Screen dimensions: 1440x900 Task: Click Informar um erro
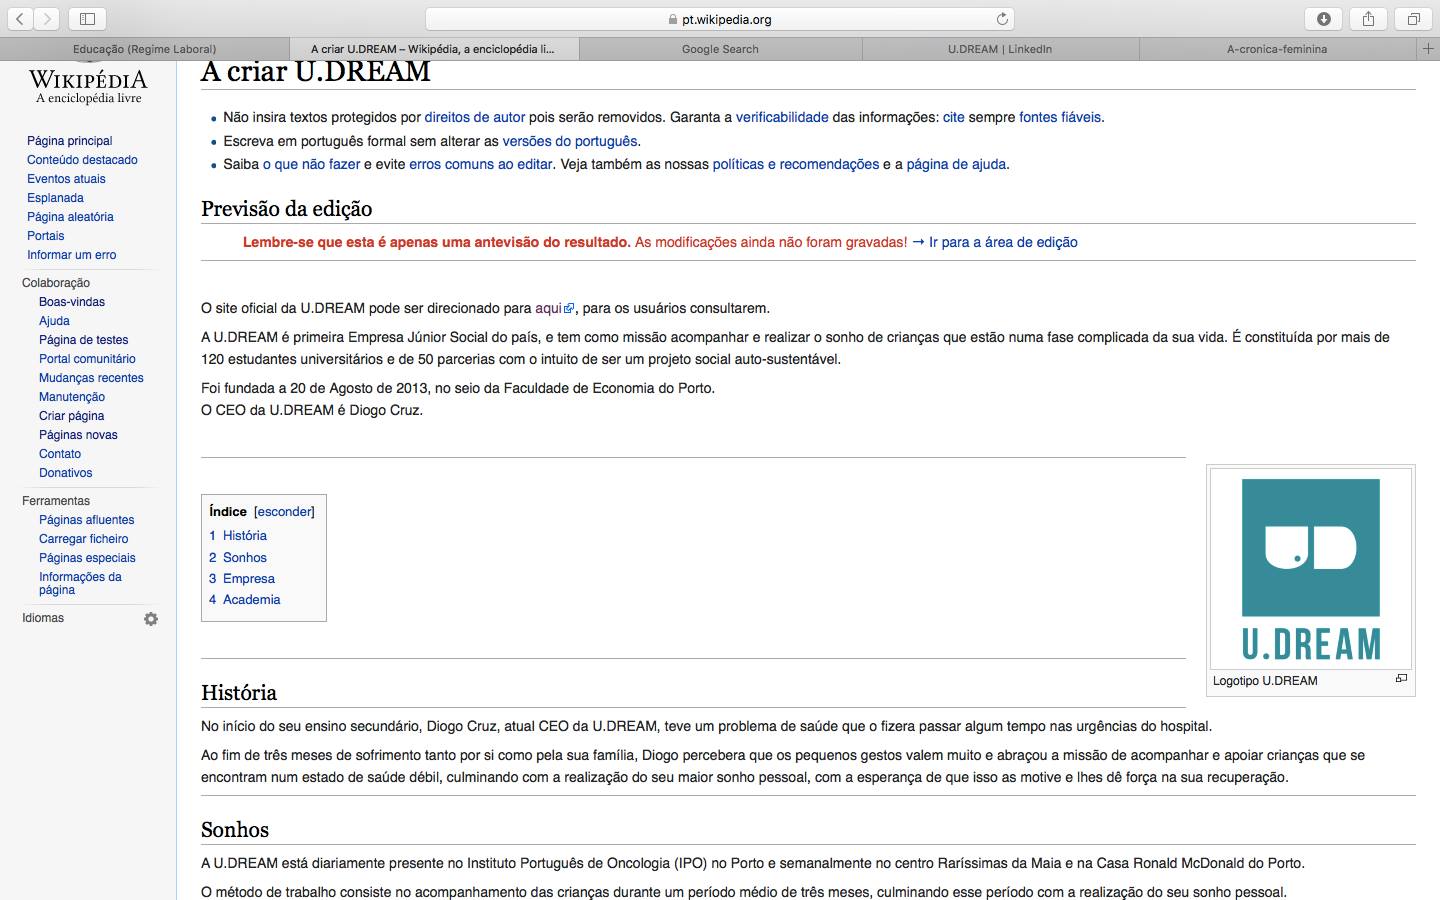[72, 255]
